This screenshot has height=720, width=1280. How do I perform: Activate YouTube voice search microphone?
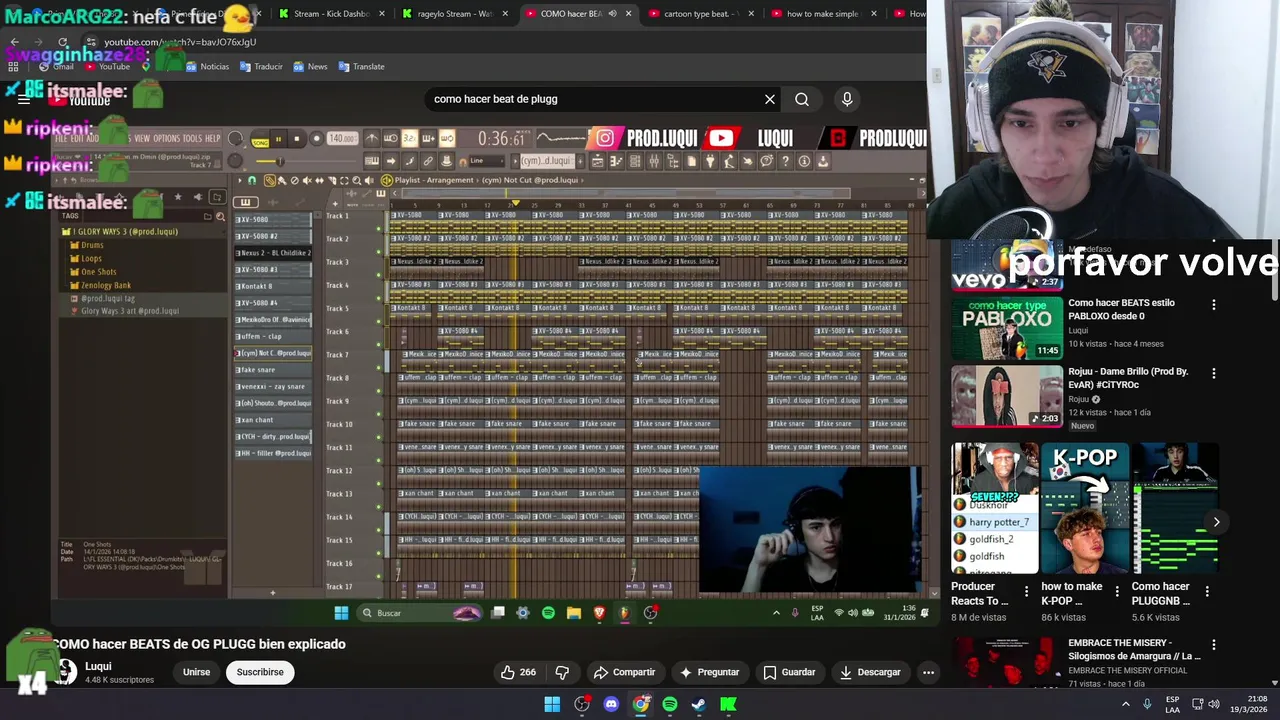(x=847, y=99)
